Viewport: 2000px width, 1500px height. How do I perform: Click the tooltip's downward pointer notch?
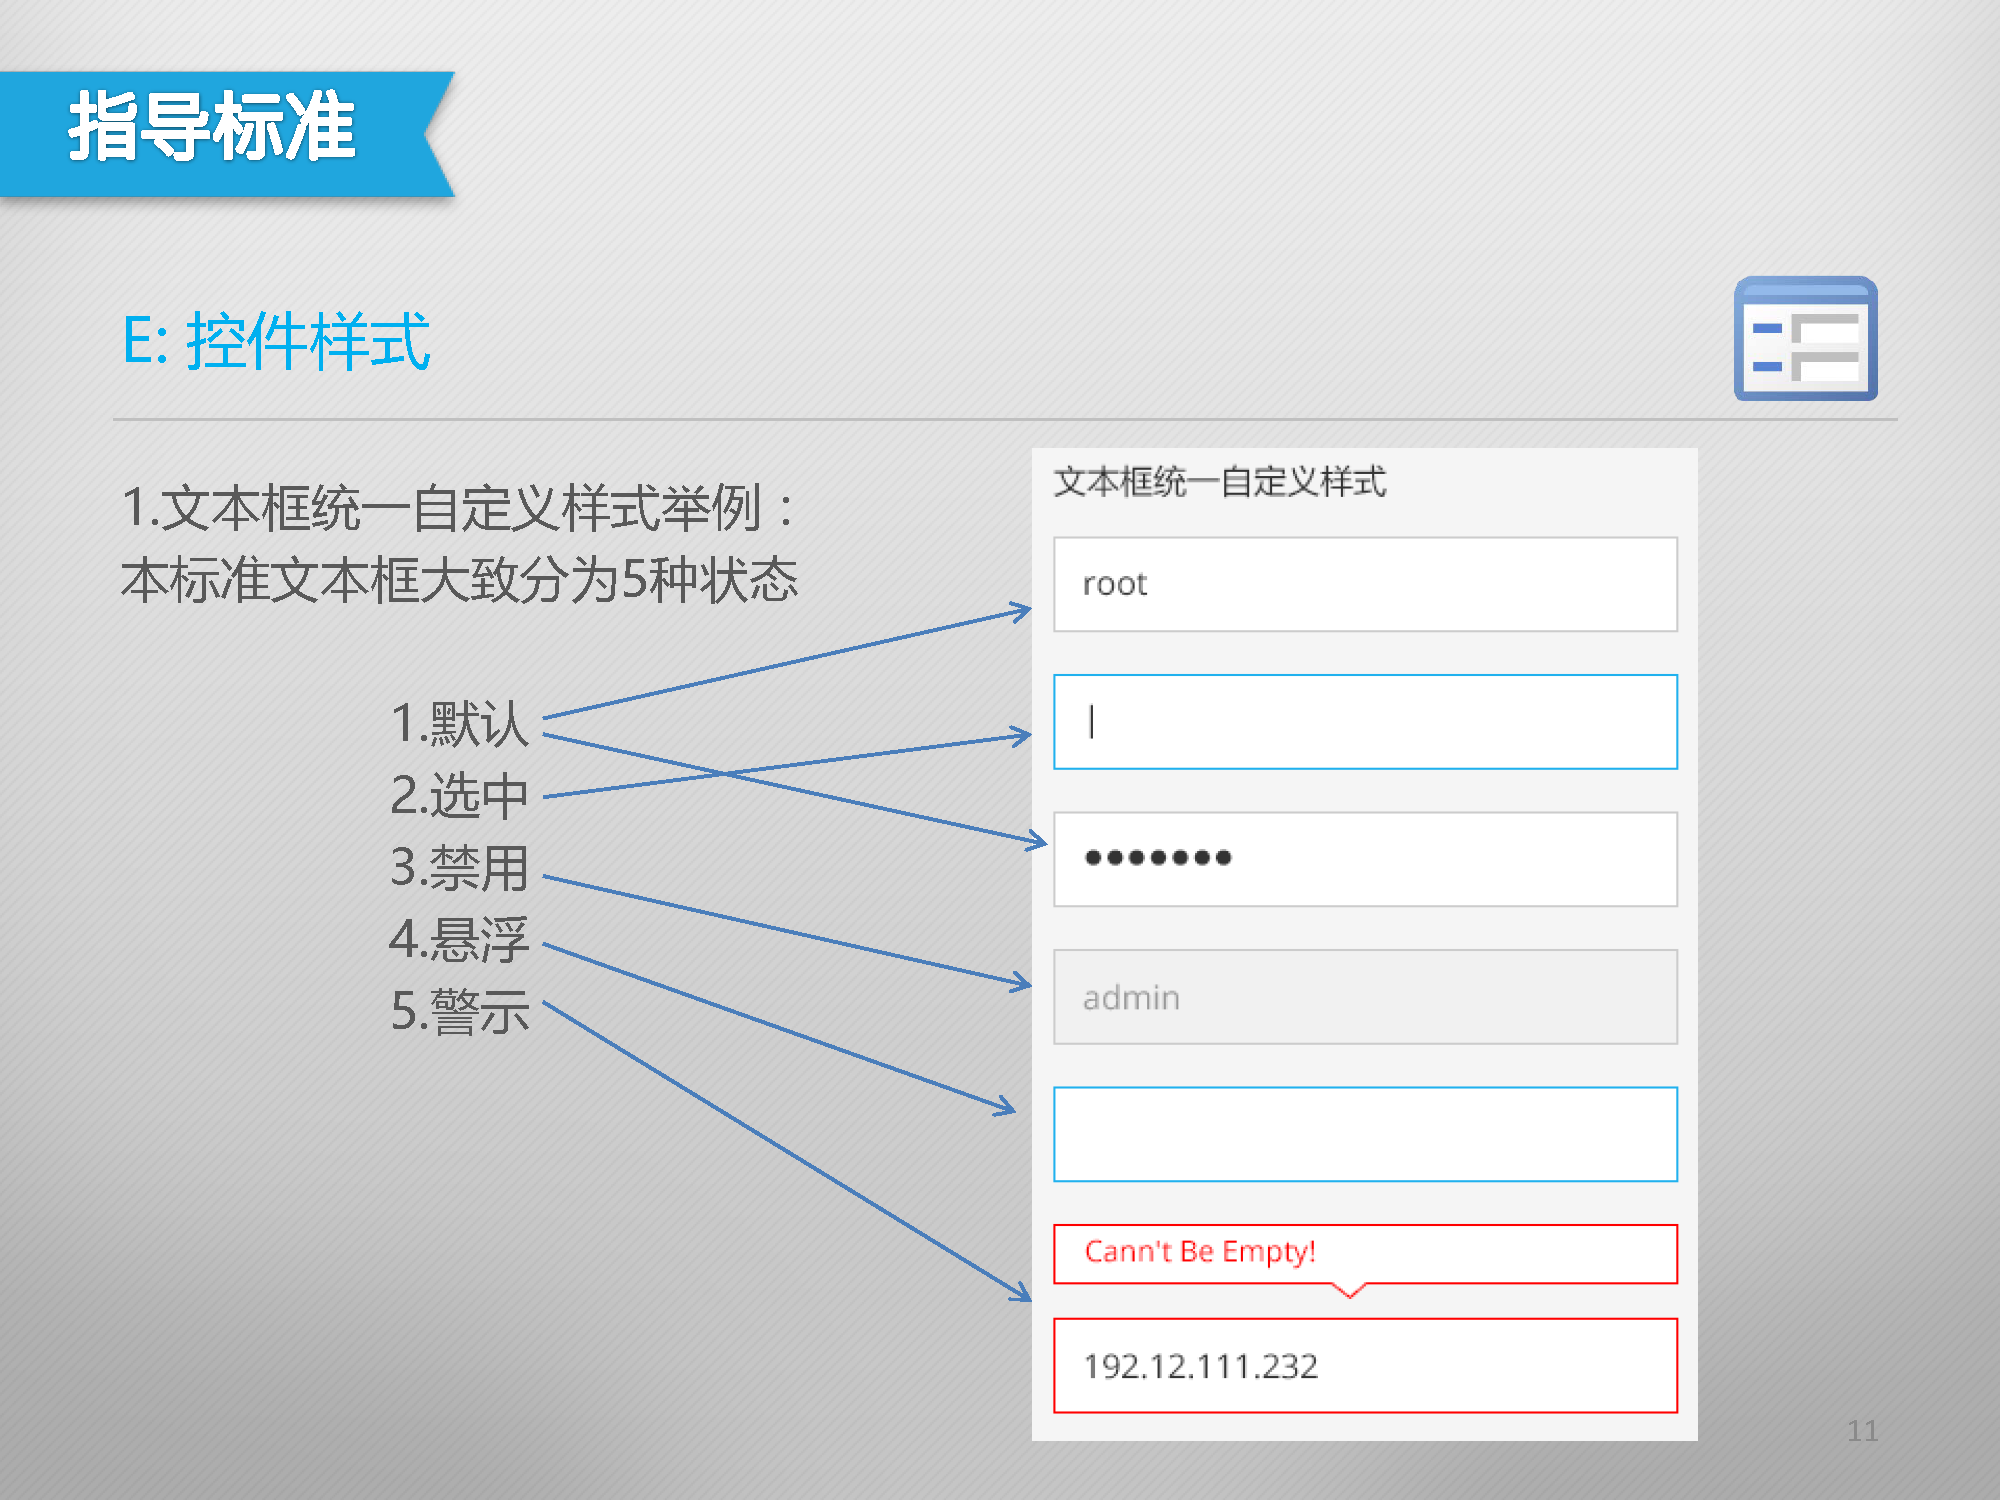(1350, 1291)
